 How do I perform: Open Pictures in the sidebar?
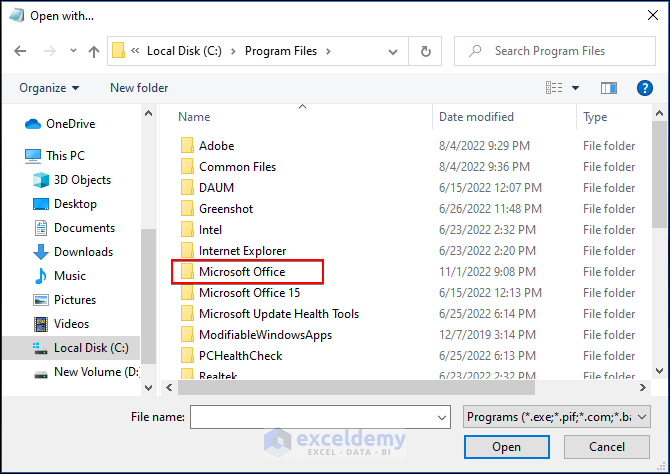point(65,300)
